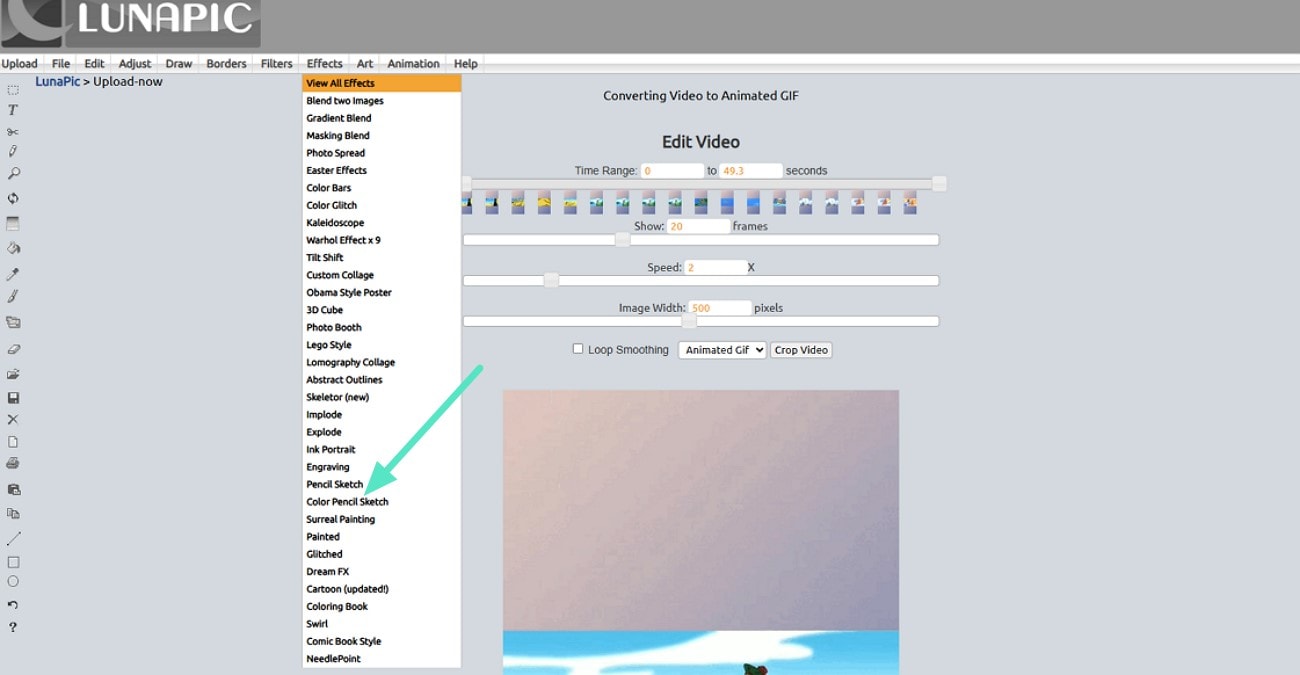Click the undo arrow icon
The image size is (1300, 675).
click(x=13, y=605)
